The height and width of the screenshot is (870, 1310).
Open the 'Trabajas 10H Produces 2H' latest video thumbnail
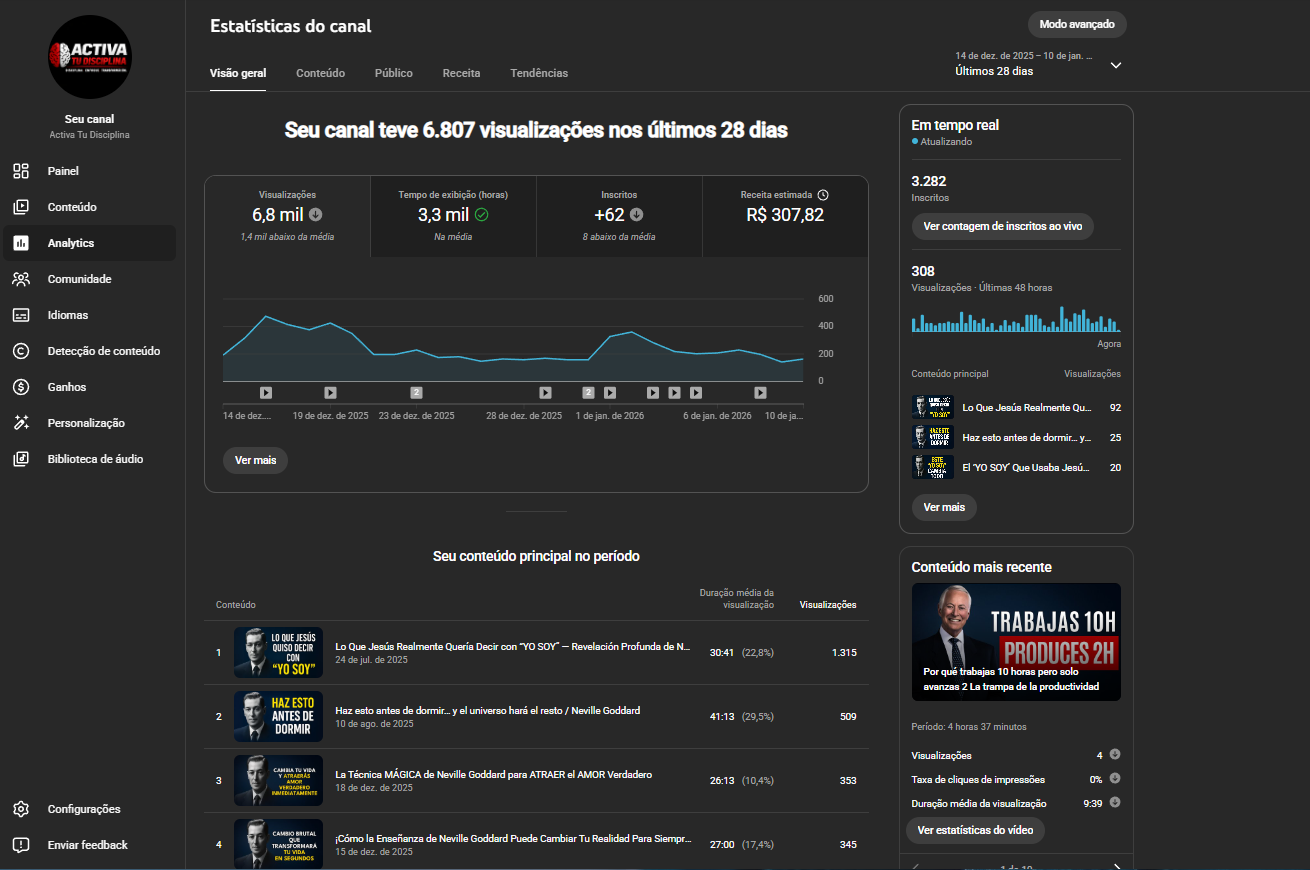click(x=1016, y=642)
